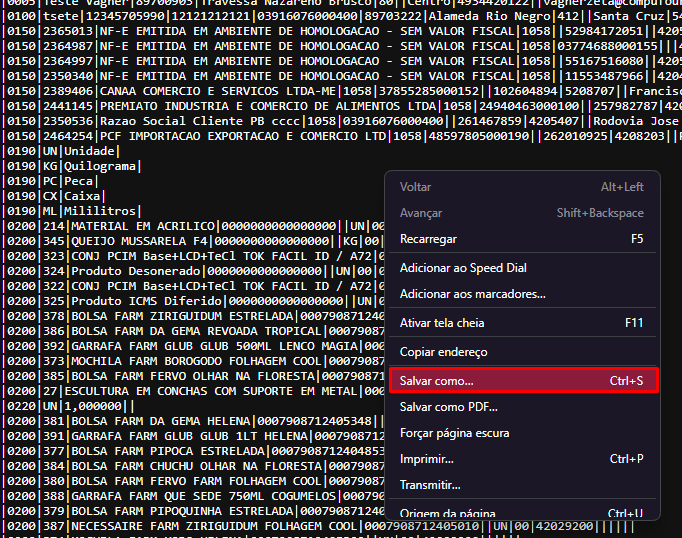Open 'Origem da página' menu item
682x538 pixels.
pos(447,513)
